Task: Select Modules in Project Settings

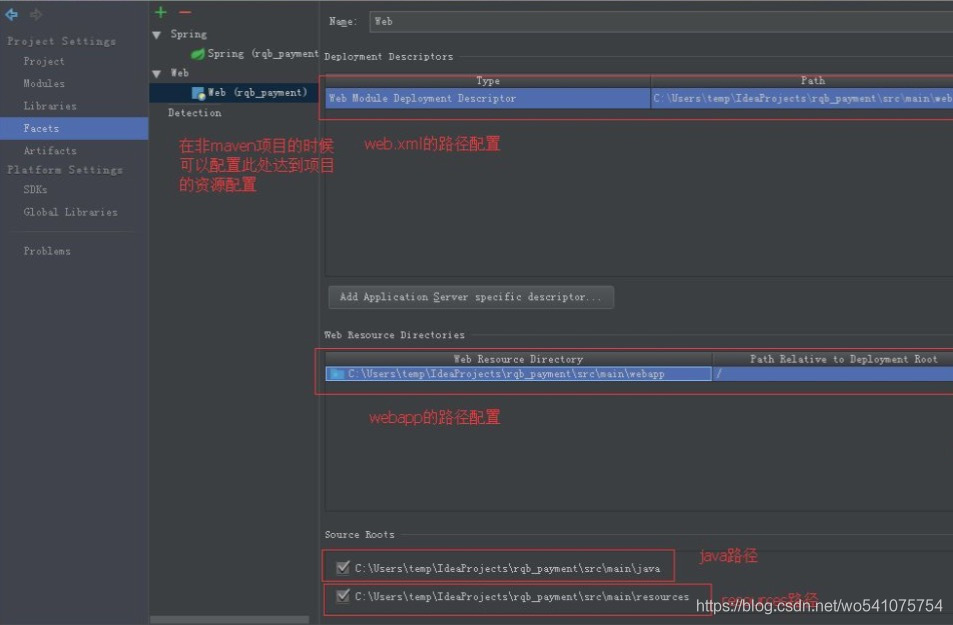Action: point(43,83)
